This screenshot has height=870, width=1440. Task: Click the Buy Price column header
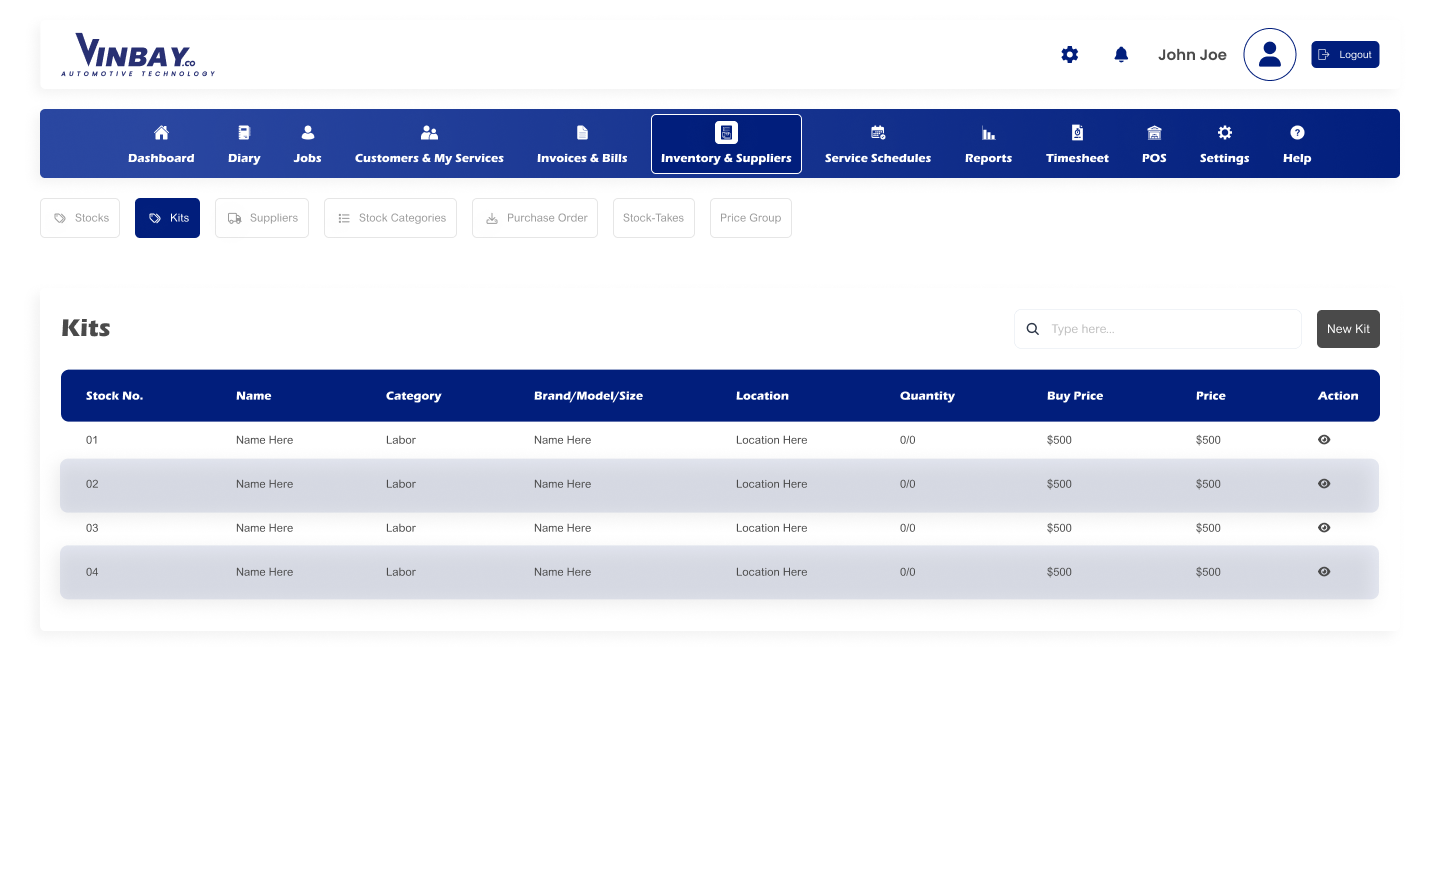pos(1075,396)
